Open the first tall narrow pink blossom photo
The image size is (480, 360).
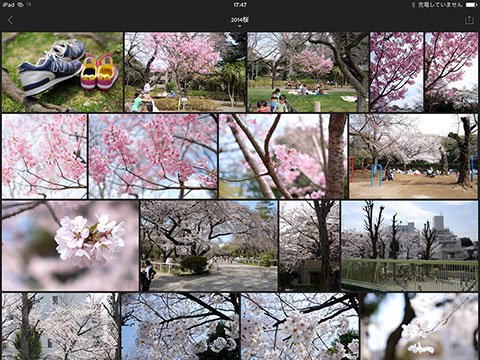pos(397,72)
